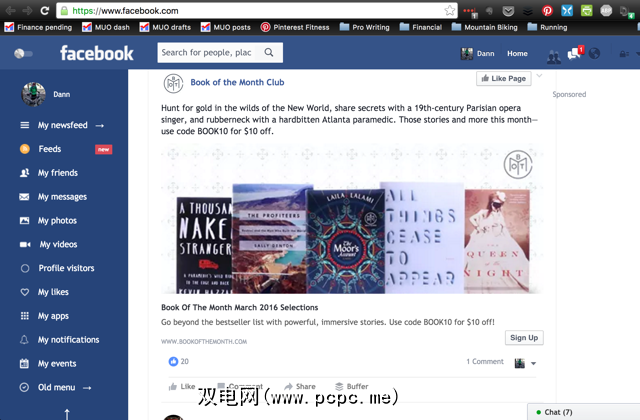Expand arrow next to My newsfeed
640x420 pixels.
click(100, 126)
